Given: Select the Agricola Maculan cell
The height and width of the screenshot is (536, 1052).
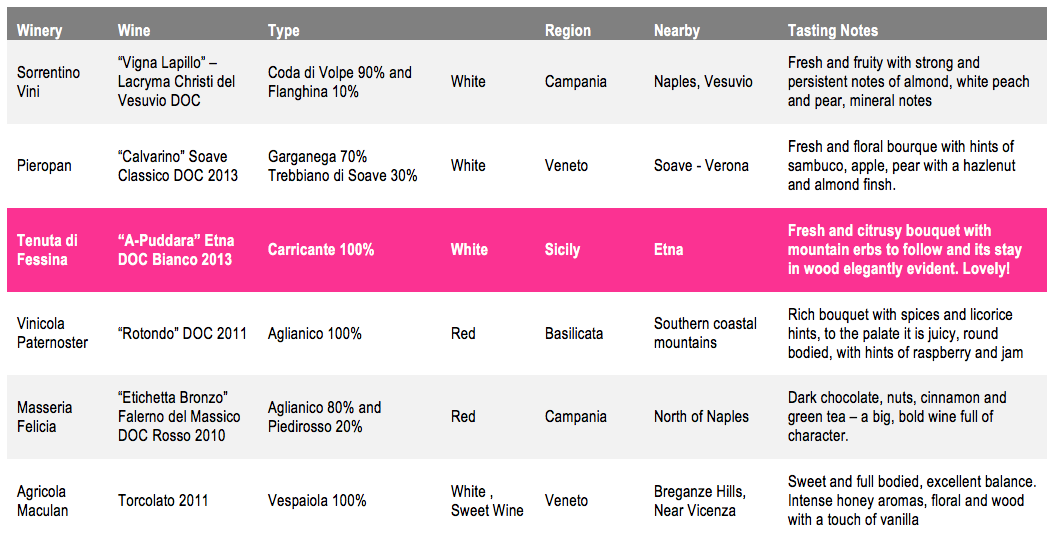Looking at the screenshot, I should tap(42, 500).
